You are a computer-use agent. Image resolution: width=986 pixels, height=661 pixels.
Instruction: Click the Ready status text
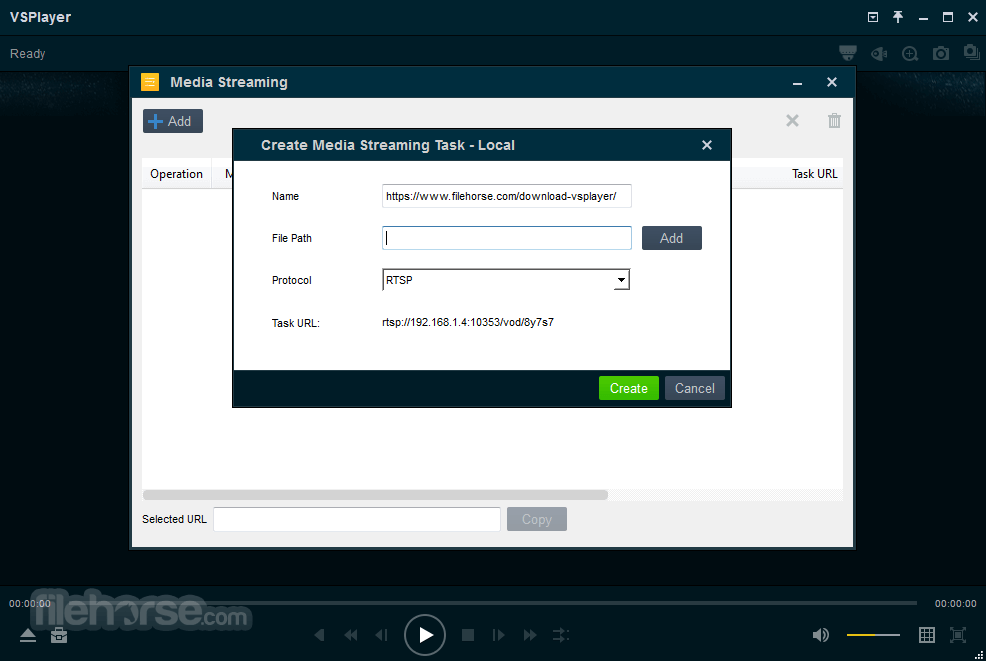[28, 54]
